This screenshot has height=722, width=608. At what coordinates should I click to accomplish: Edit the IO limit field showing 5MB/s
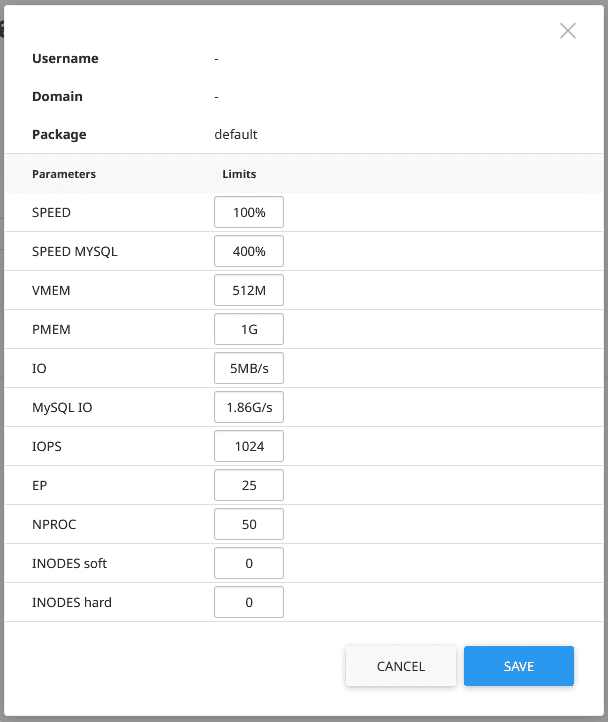(x=249, y=369)
